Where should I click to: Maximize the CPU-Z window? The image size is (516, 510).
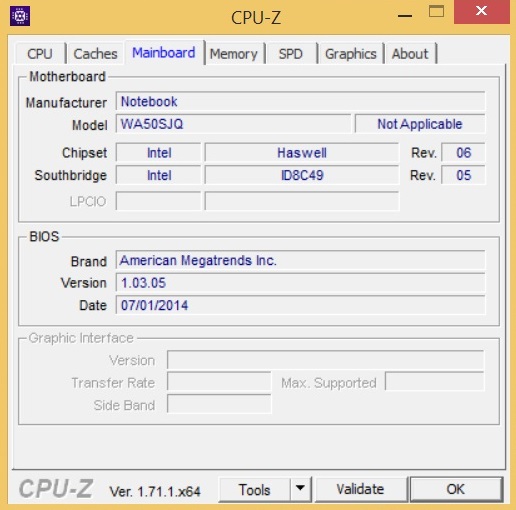point(436,12)
